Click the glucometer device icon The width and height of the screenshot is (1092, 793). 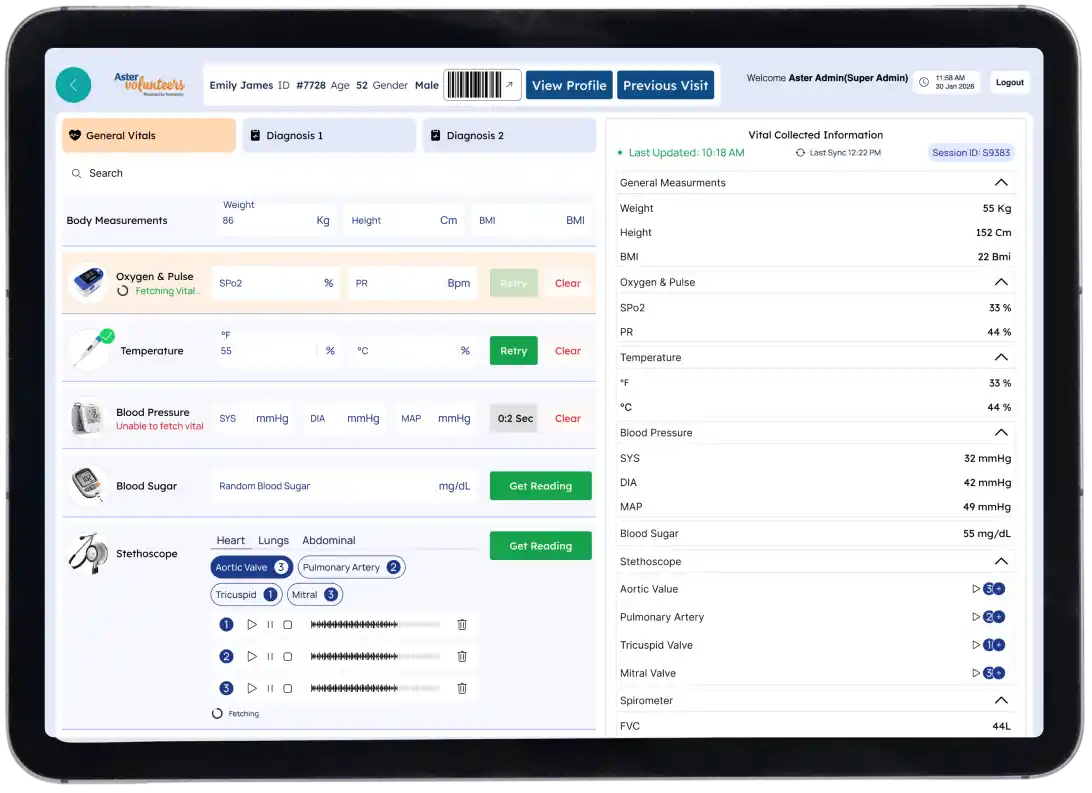(x=88, y=484)
